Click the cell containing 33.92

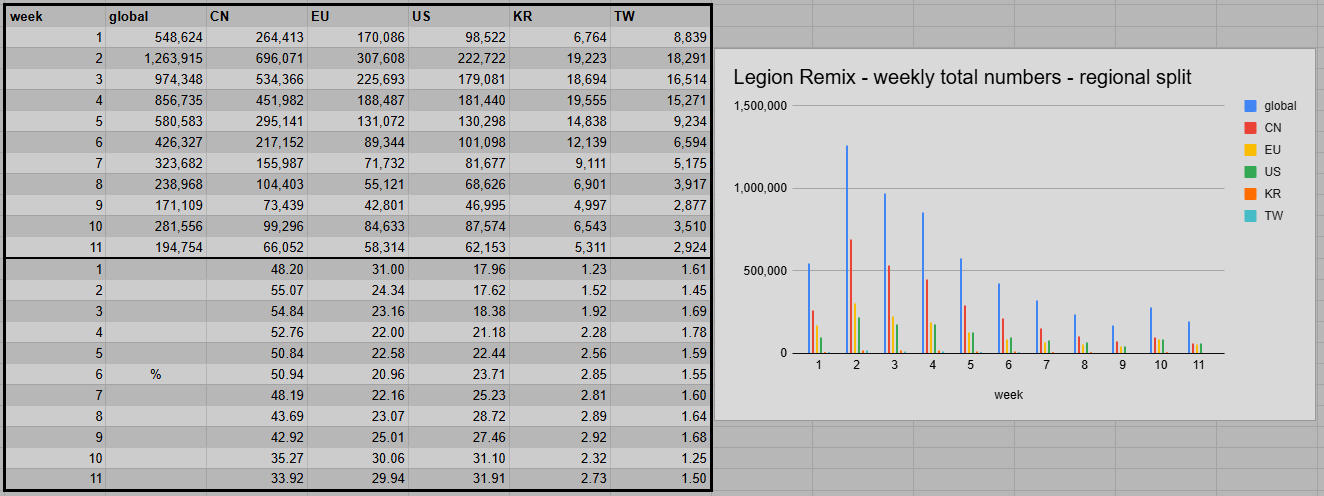[x=256, y=479]
